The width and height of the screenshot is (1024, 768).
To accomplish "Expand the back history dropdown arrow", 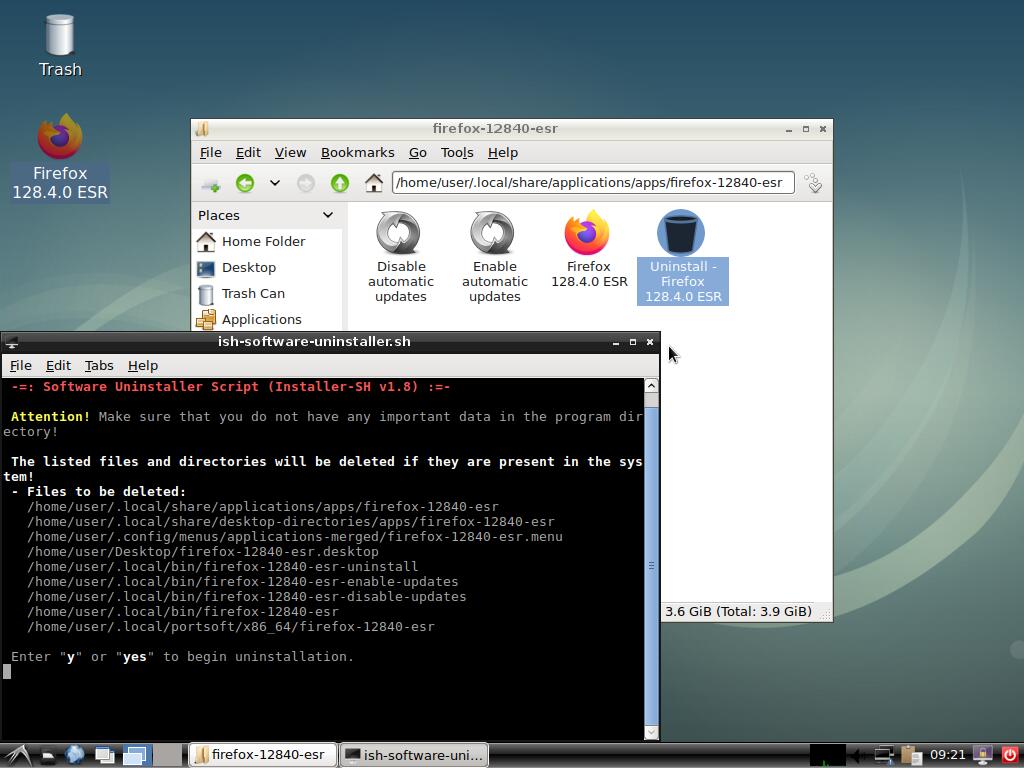I will pos(274,183).
